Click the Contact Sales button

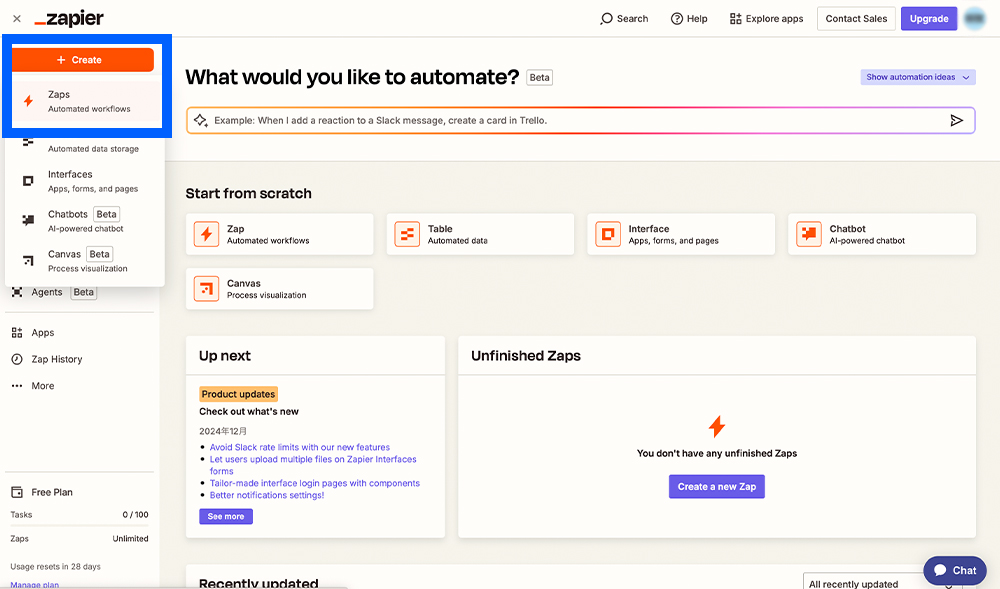pyautogui.click(x=856, y=18)
